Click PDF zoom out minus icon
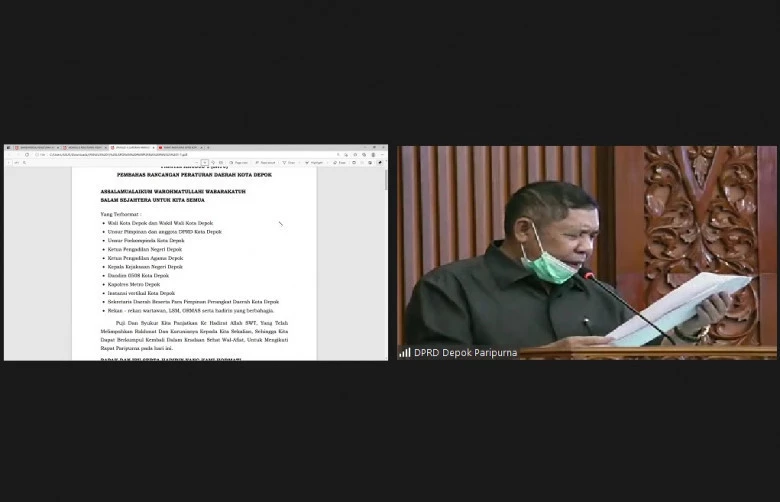The width and height of the screenshot is (780, 502). (x=196, y=163)
